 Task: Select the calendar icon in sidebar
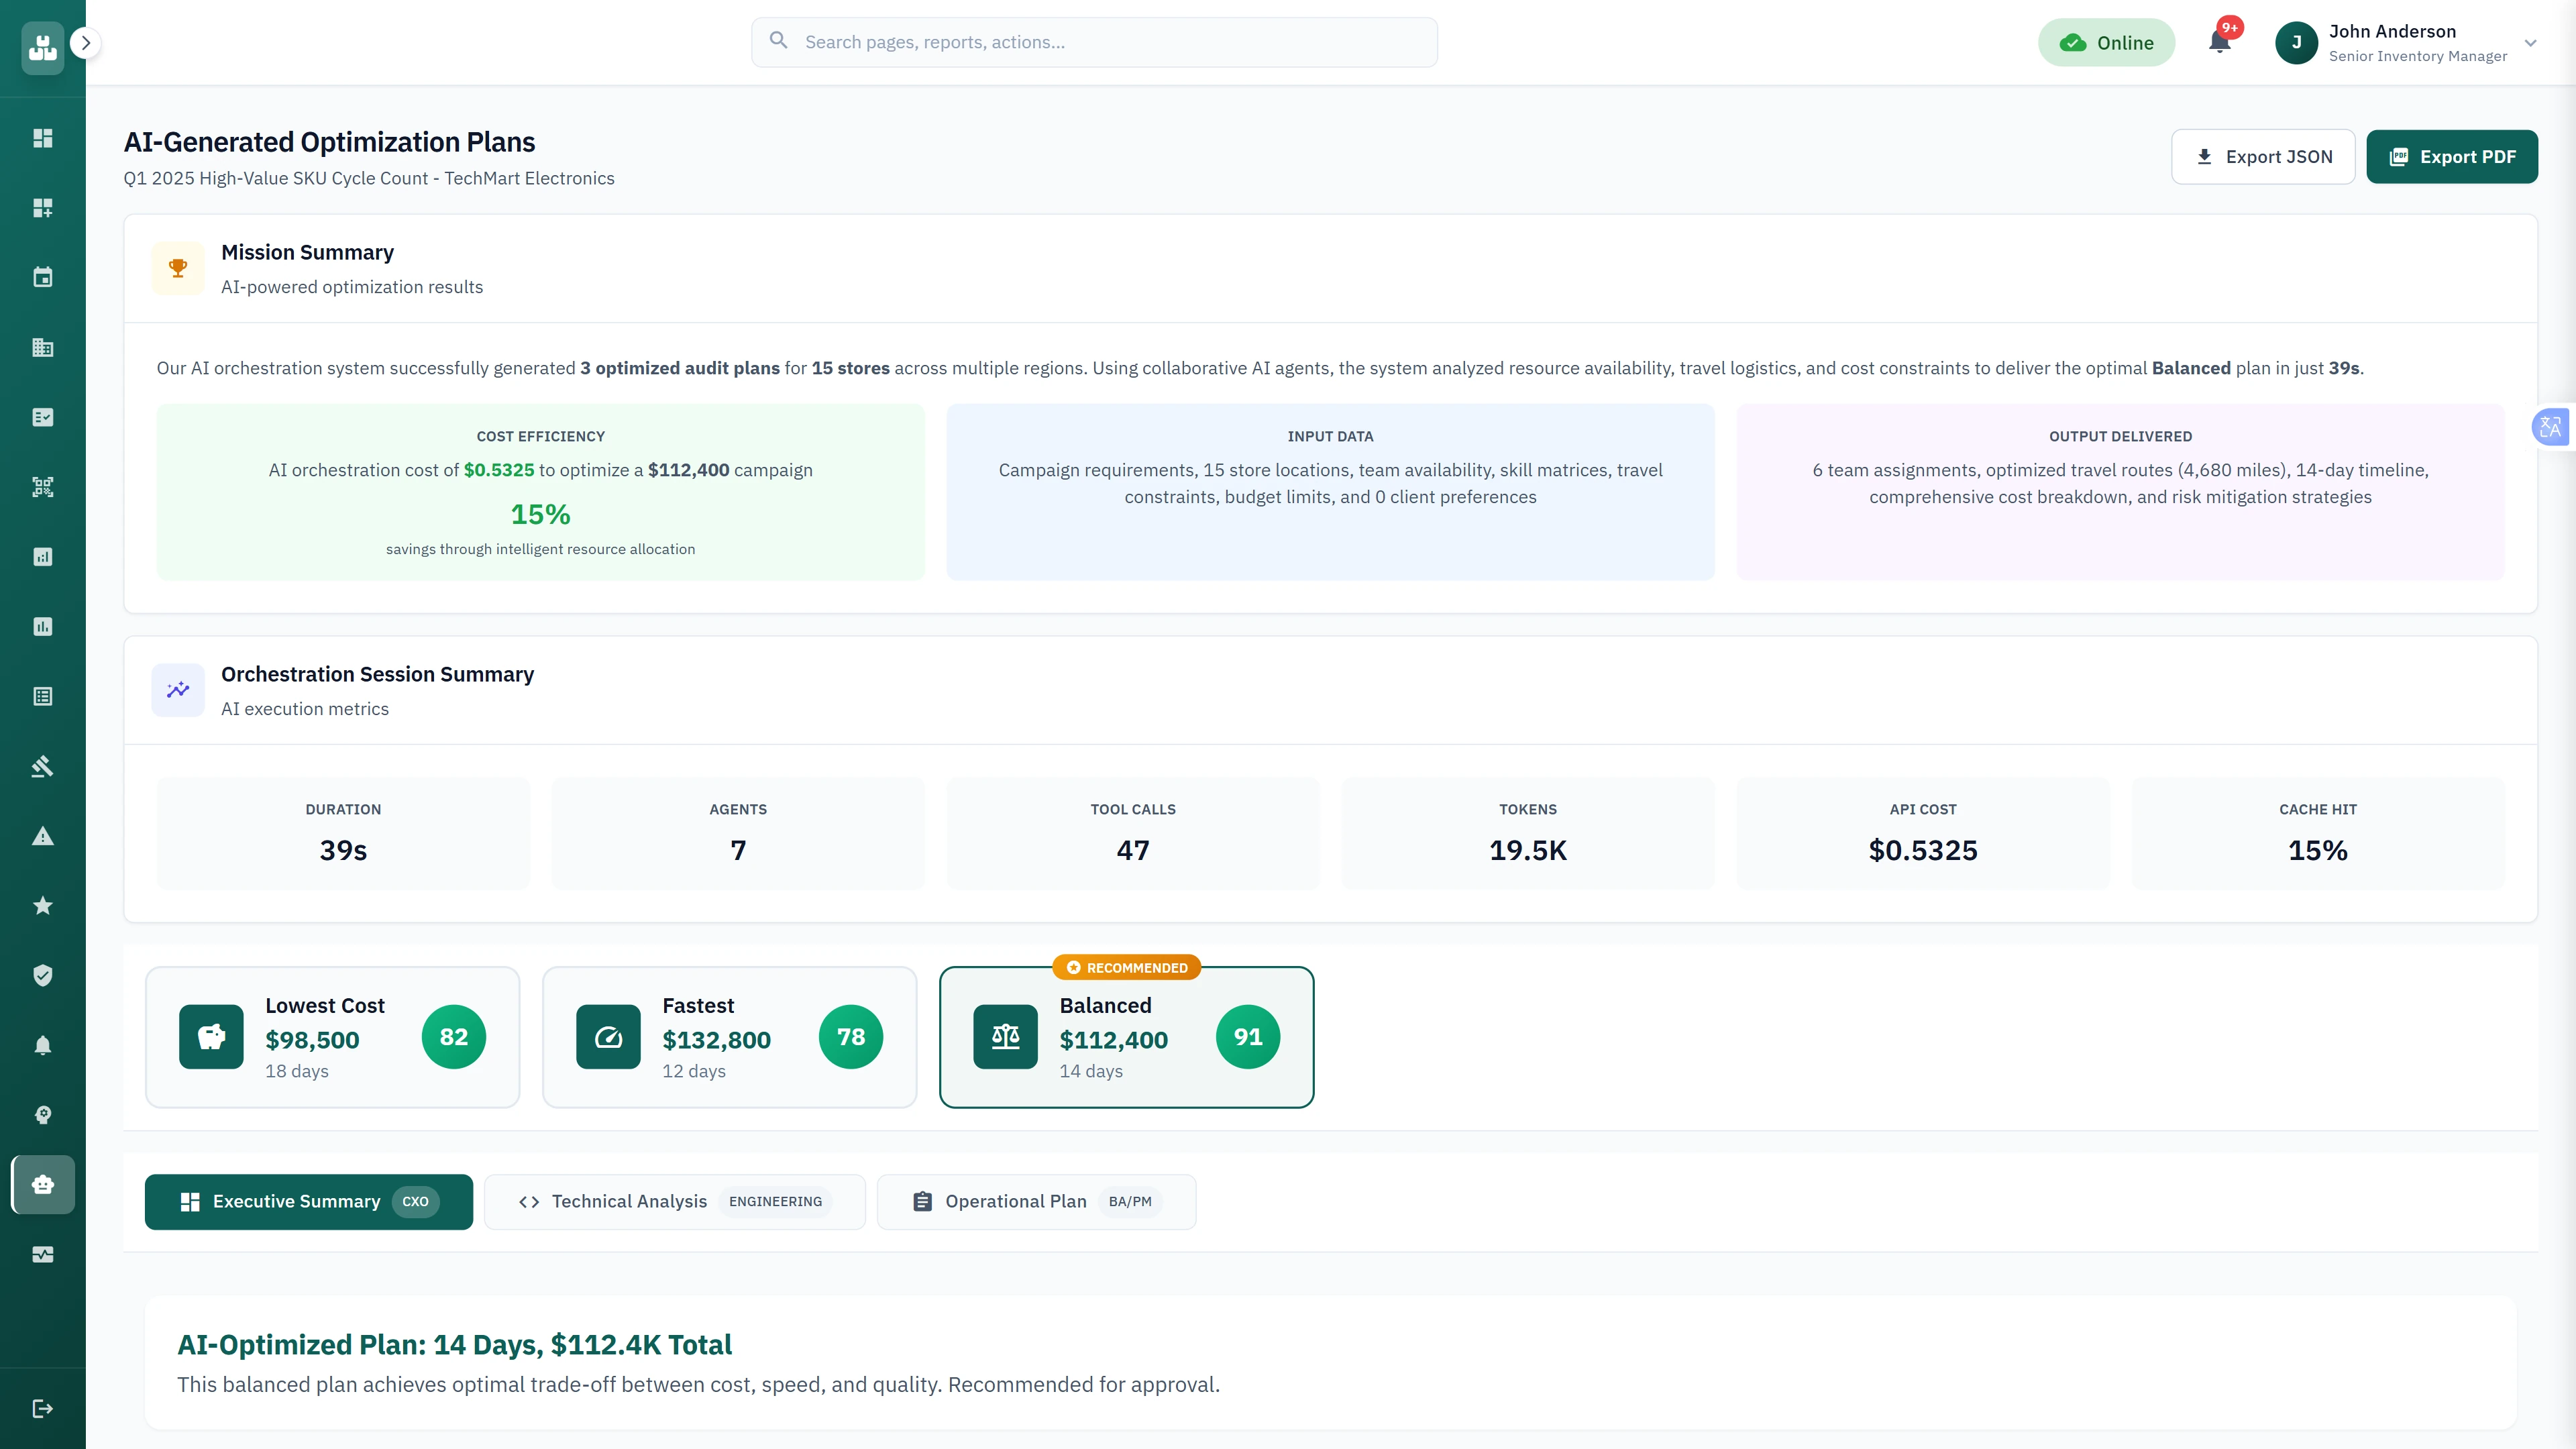tap(42, 277)
